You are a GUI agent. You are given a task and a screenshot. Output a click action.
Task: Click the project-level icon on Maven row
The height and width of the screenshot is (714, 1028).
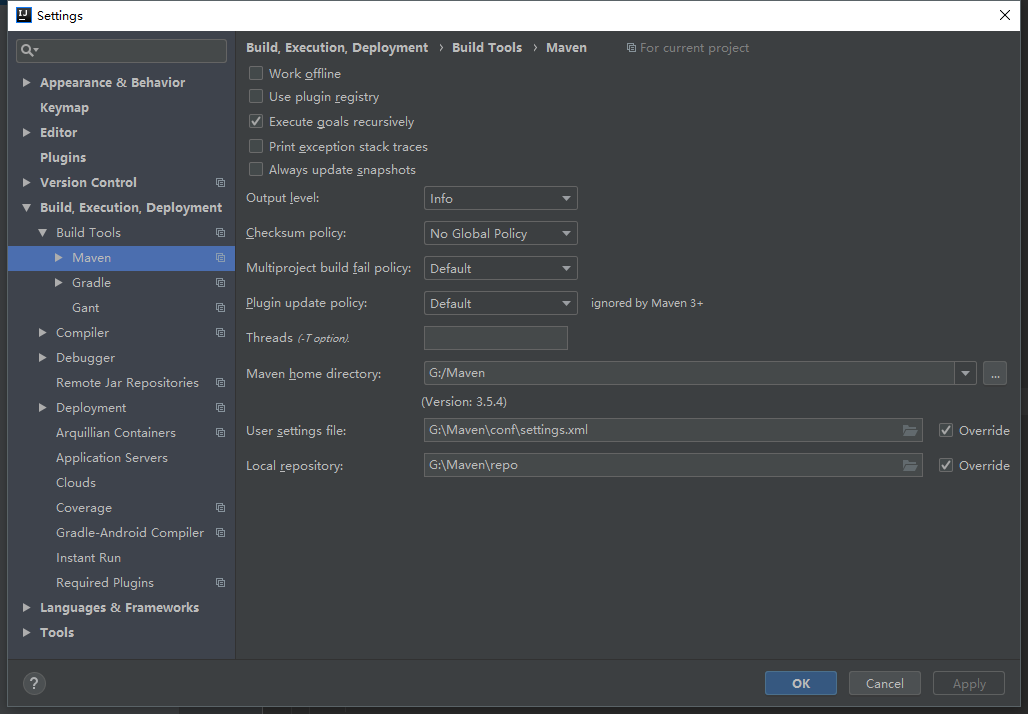220,258
